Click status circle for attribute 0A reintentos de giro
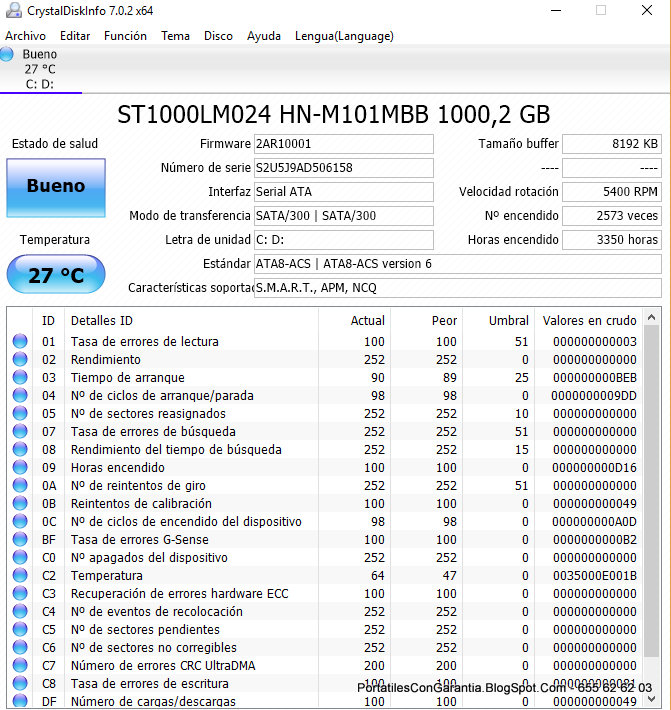The height and width of the screenshot is (710, 671). click(x=20, y=485)
